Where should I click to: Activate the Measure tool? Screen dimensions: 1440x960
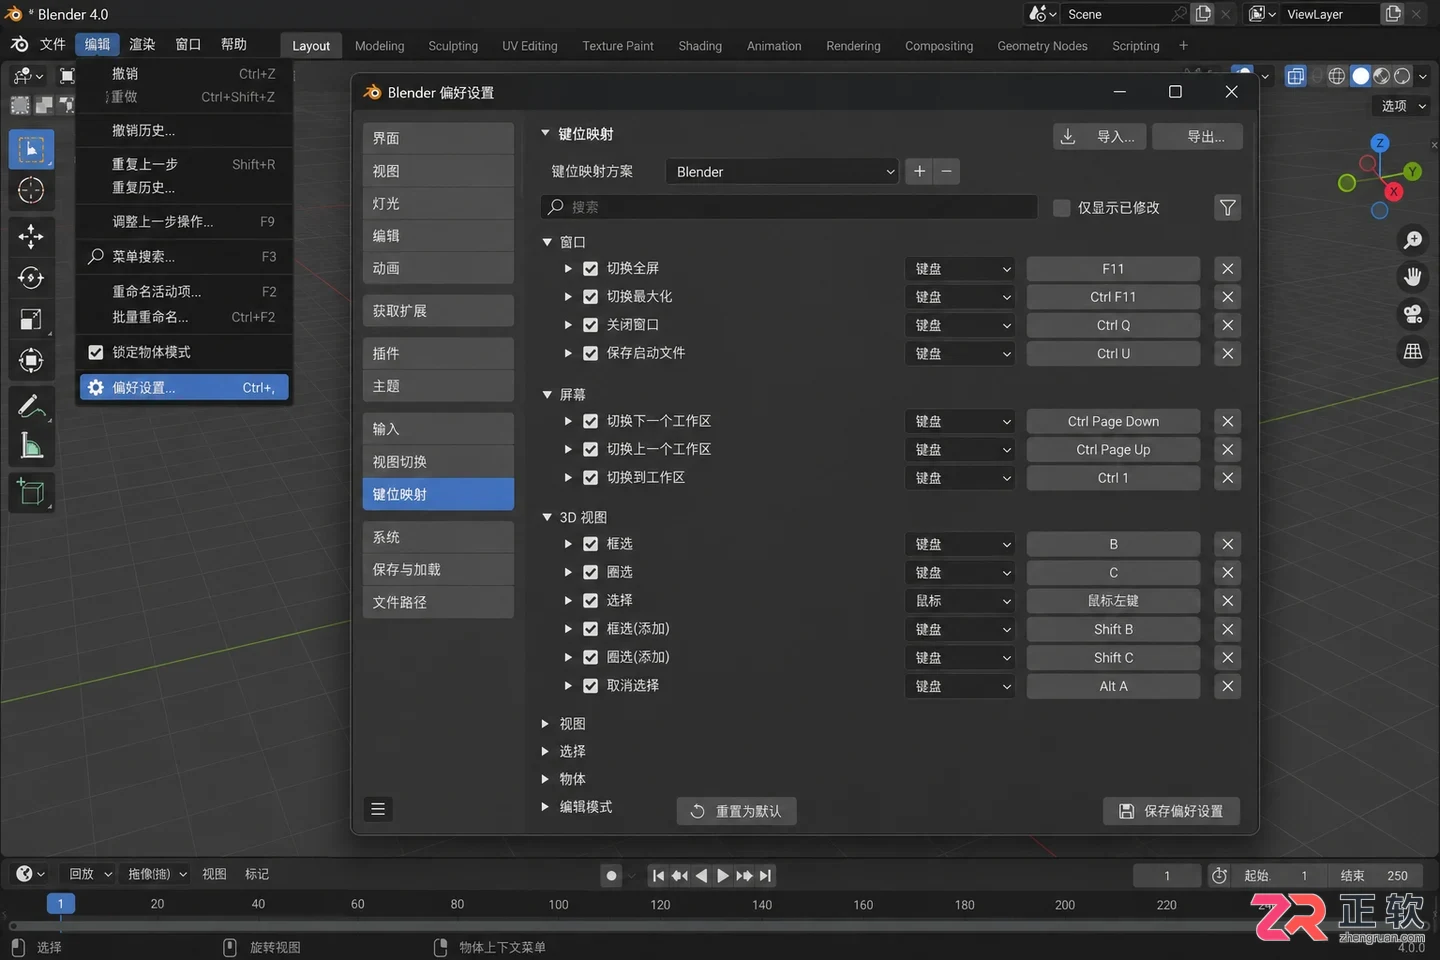coord(31,447)
